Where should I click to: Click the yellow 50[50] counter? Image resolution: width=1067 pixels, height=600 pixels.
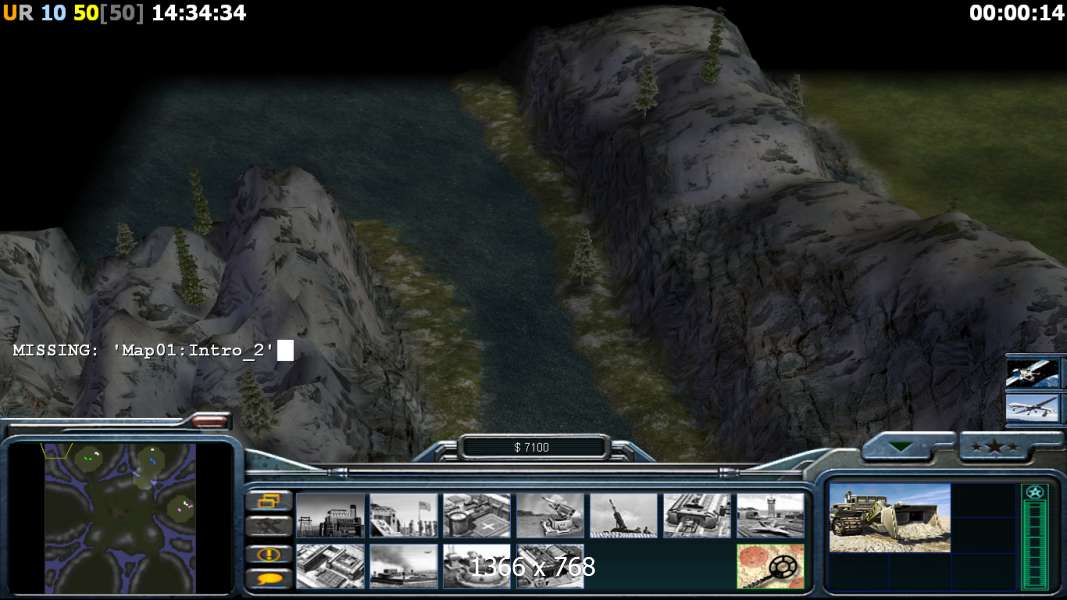pyautogui.click(x=108, y=13)
